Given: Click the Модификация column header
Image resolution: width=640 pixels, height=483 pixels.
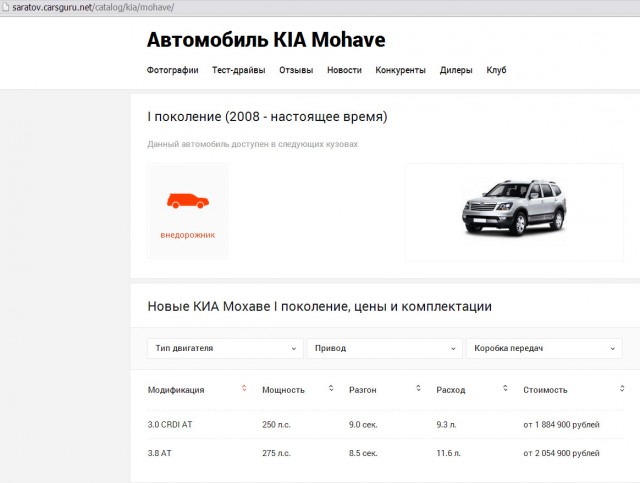Looking at the screenshot, I should 176,390.
